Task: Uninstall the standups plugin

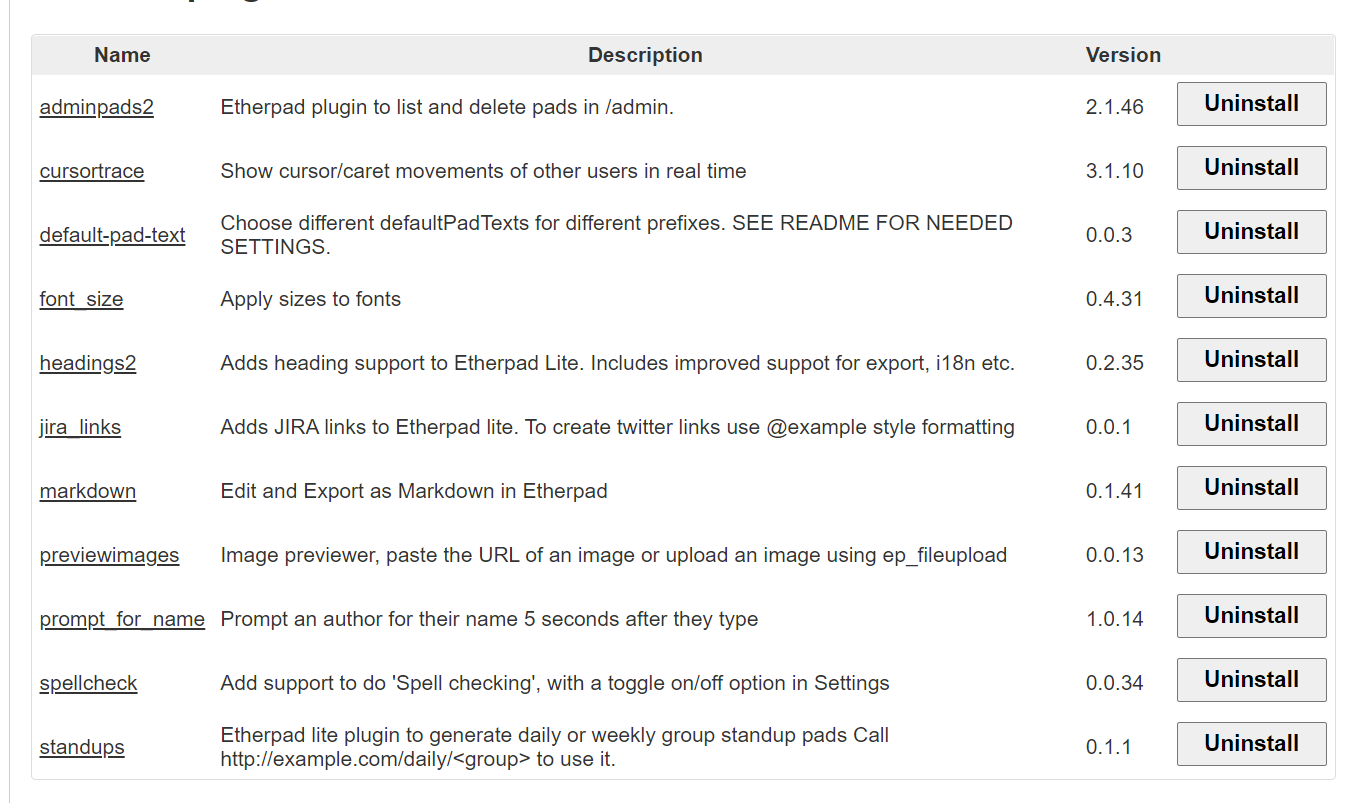Action: point(1251,743)
